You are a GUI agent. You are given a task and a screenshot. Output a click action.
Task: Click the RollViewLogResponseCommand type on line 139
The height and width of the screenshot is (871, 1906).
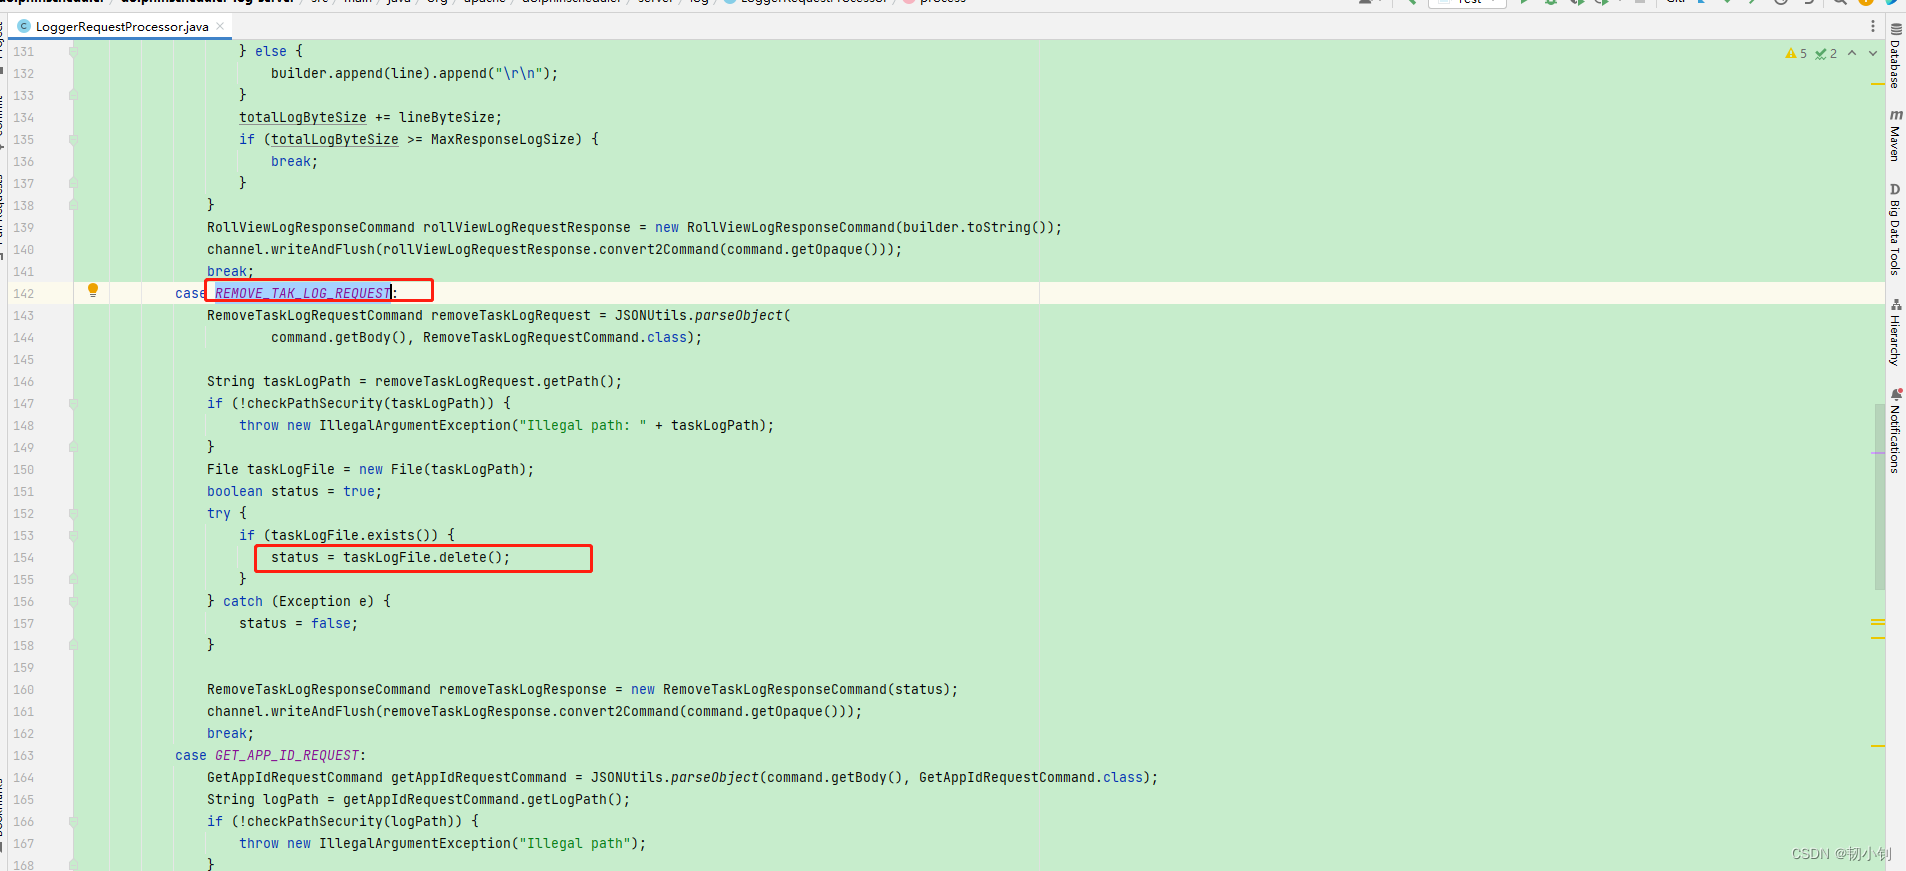pyautogui.click(x=310, y=227)
